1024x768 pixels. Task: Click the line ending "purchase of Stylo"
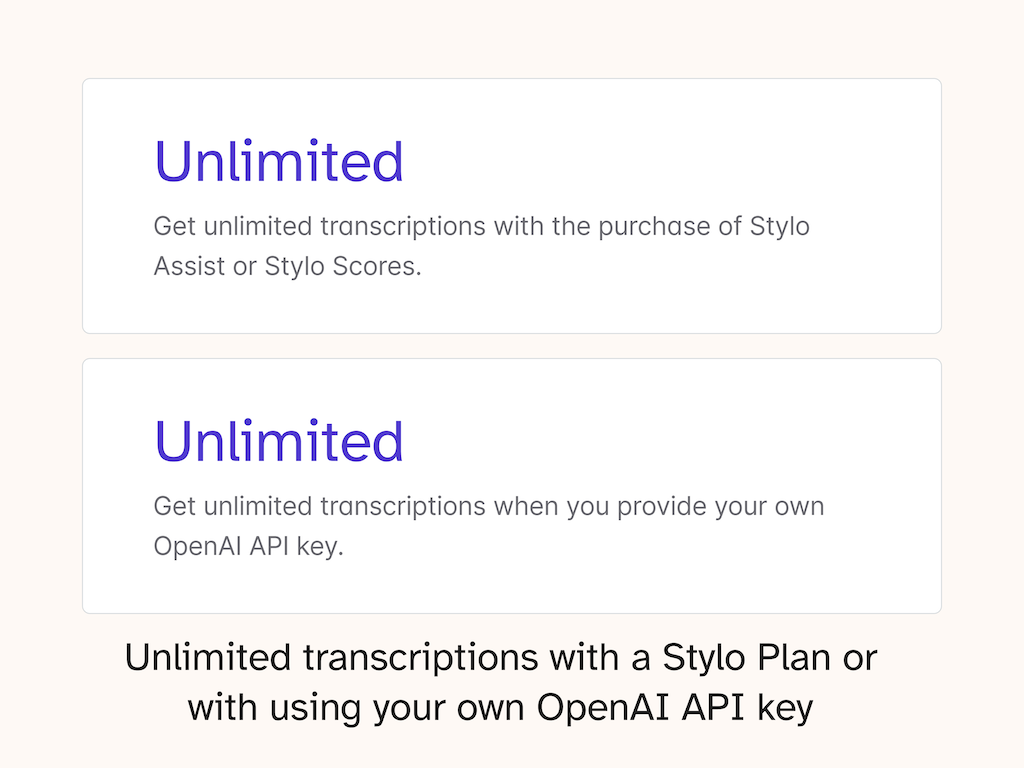481,226
